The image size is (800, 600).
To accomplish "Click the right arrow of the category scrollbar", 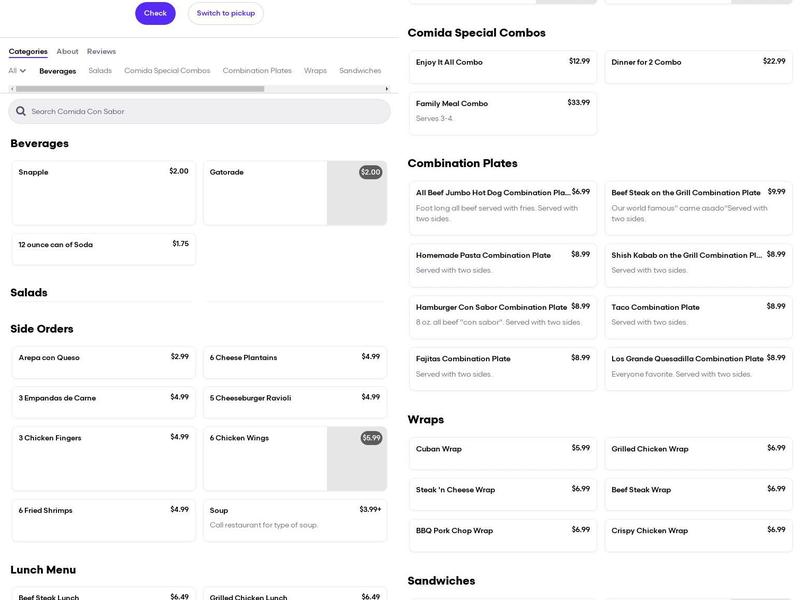I will click(387, 89).
